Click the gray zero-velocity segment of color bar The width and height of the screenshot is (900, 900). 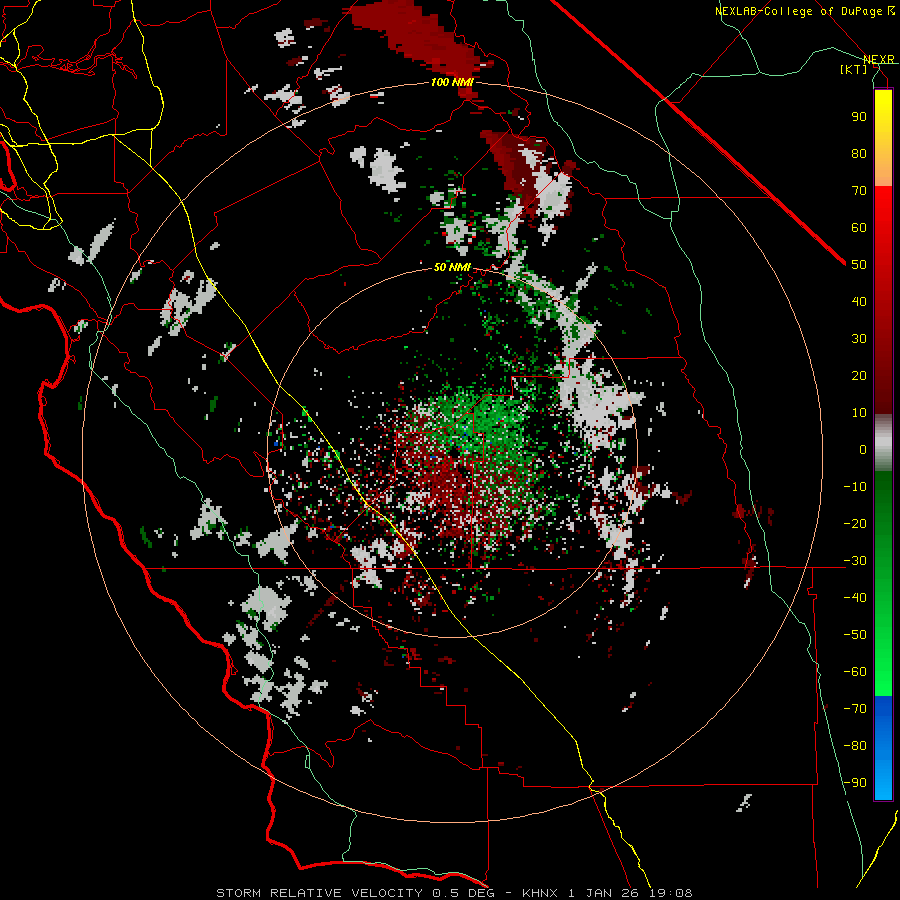883,443
